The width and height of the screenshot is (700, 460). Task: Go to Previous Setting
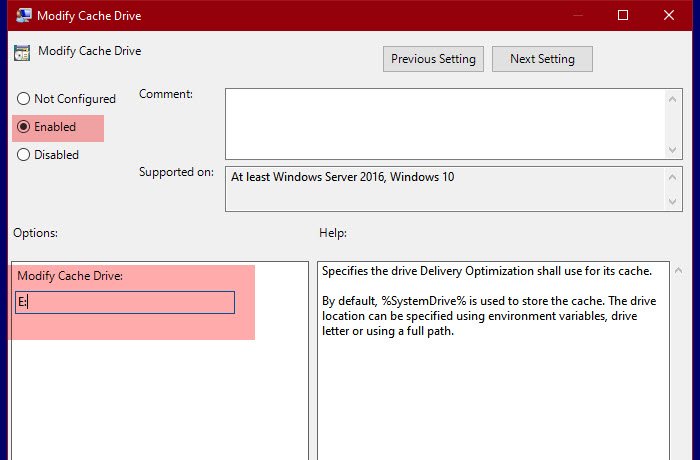click(x=434, y=59)
